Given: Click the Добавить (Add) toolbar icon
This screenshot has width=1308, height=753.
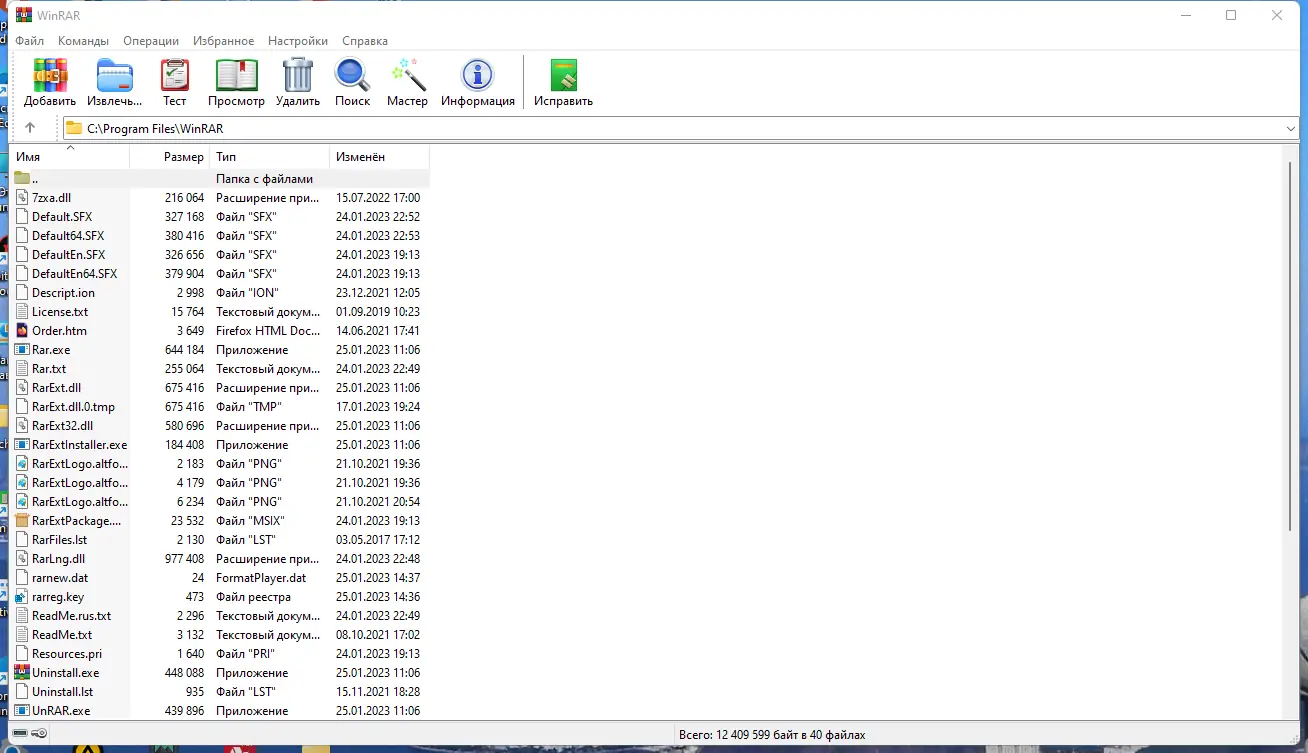Looking at the screenshot, I should coord(50,75).
